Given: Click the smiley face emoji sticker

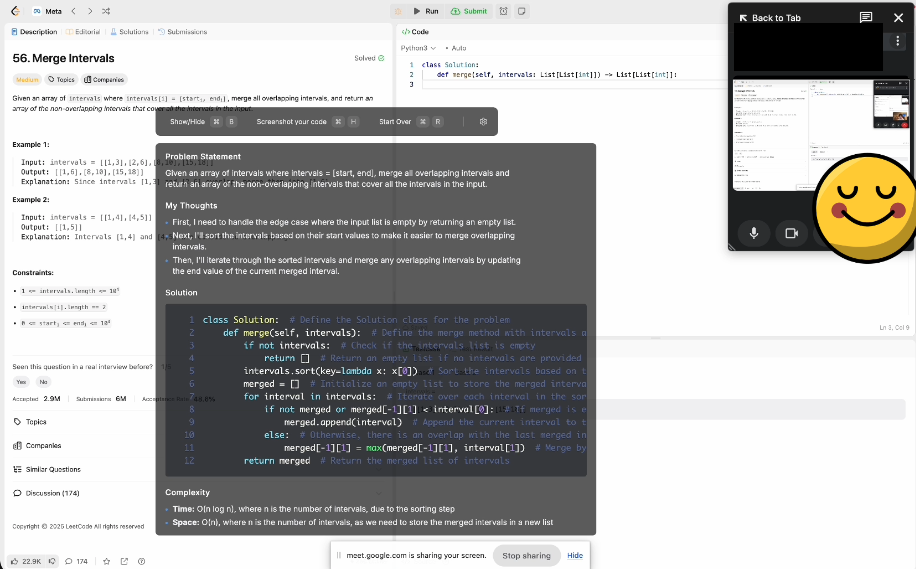Looking at the screenshot, I should [x=865, y=207].
